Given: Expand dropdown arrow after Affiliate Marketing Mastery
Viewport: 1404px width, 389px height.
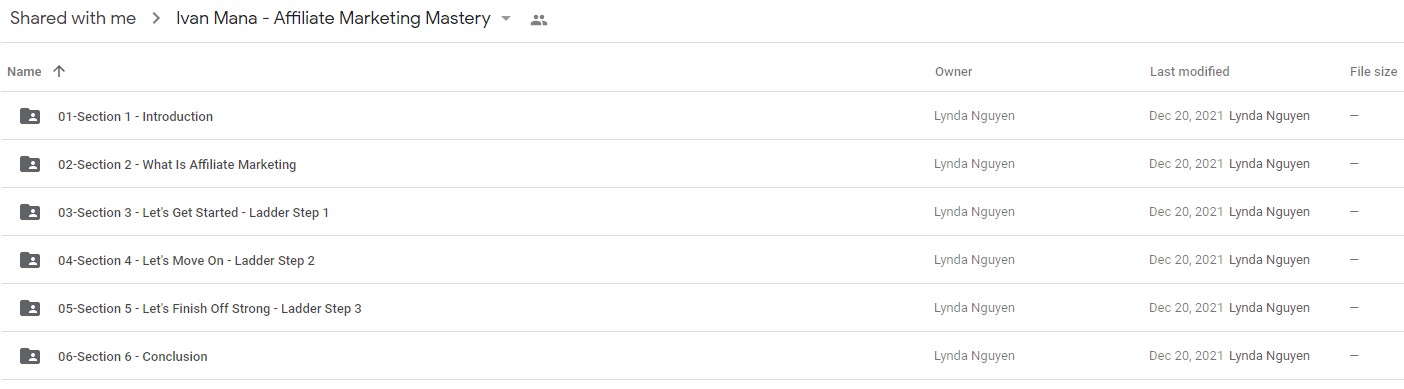Looking at the screenshot, I should 506,19.
